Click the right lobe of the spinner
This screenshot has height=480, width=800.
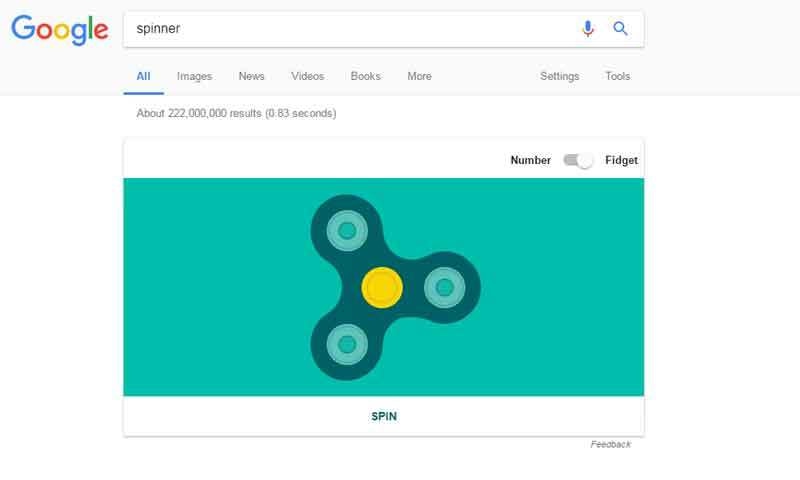(445, 288)
